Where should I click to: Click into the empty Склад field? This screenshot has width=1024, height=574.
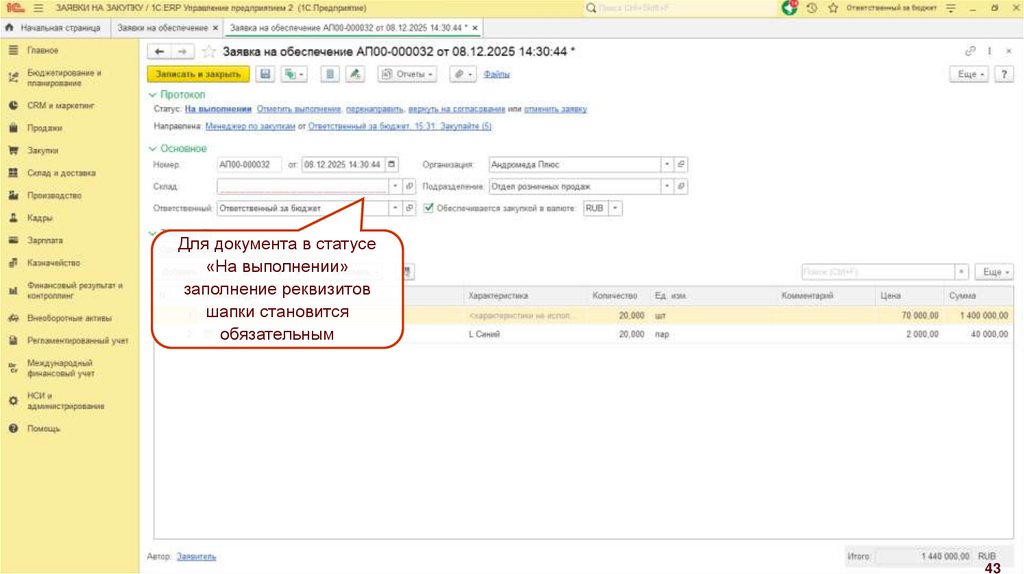(x=302, y=187)
